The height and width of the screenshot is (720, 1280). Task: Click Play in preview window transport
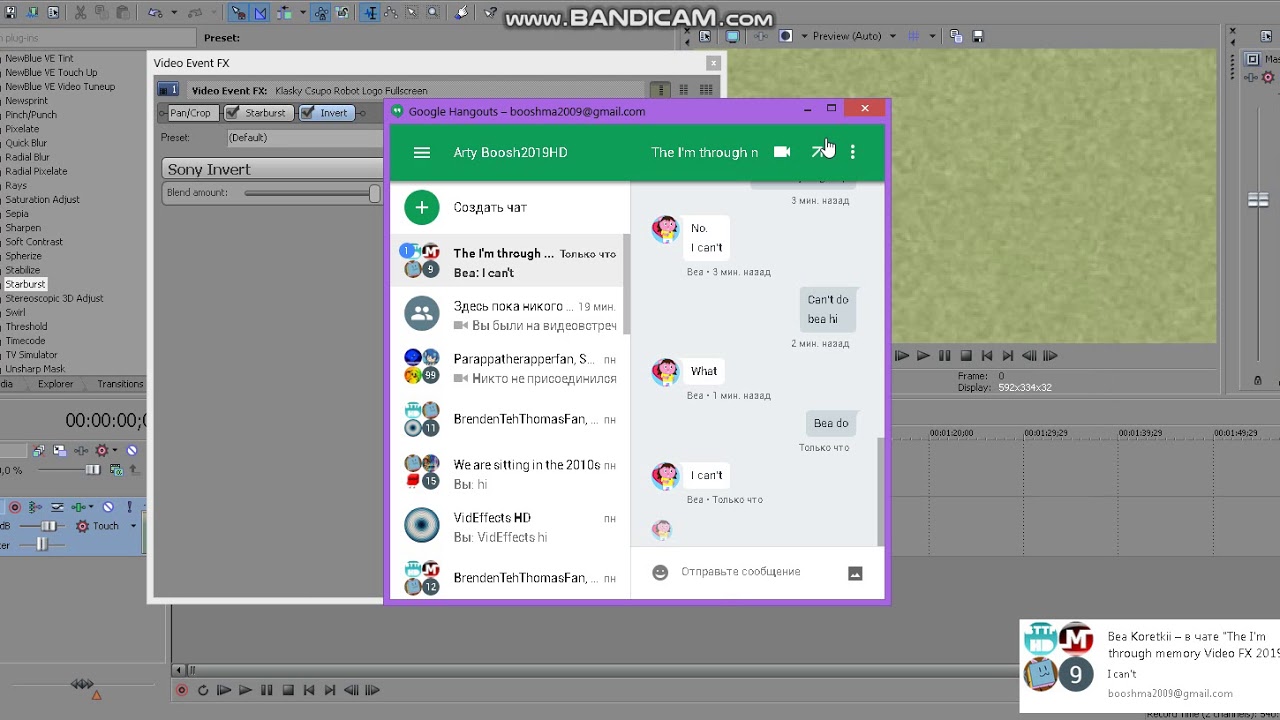coord(923,355)
